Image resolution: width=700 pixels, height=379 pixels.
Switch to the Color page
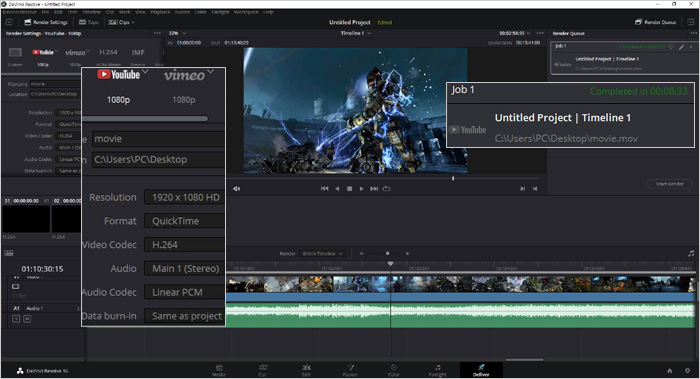pyautogui.click(x=394, y=370)
